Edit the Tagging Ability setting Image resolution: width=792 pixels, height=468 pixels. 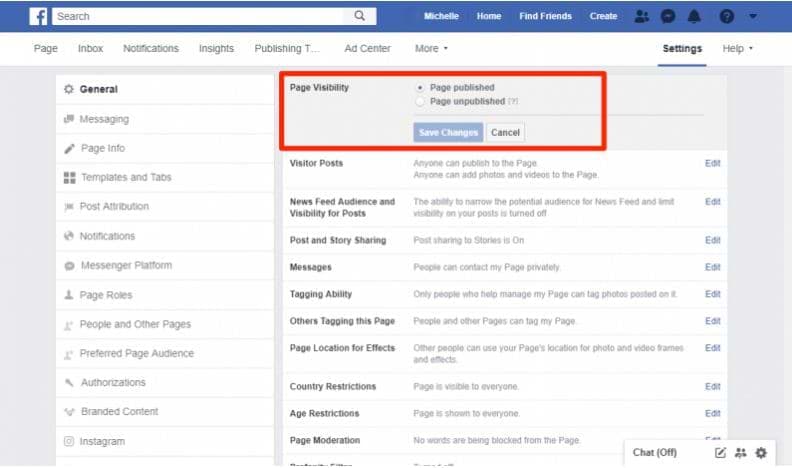tap(712, 294)
